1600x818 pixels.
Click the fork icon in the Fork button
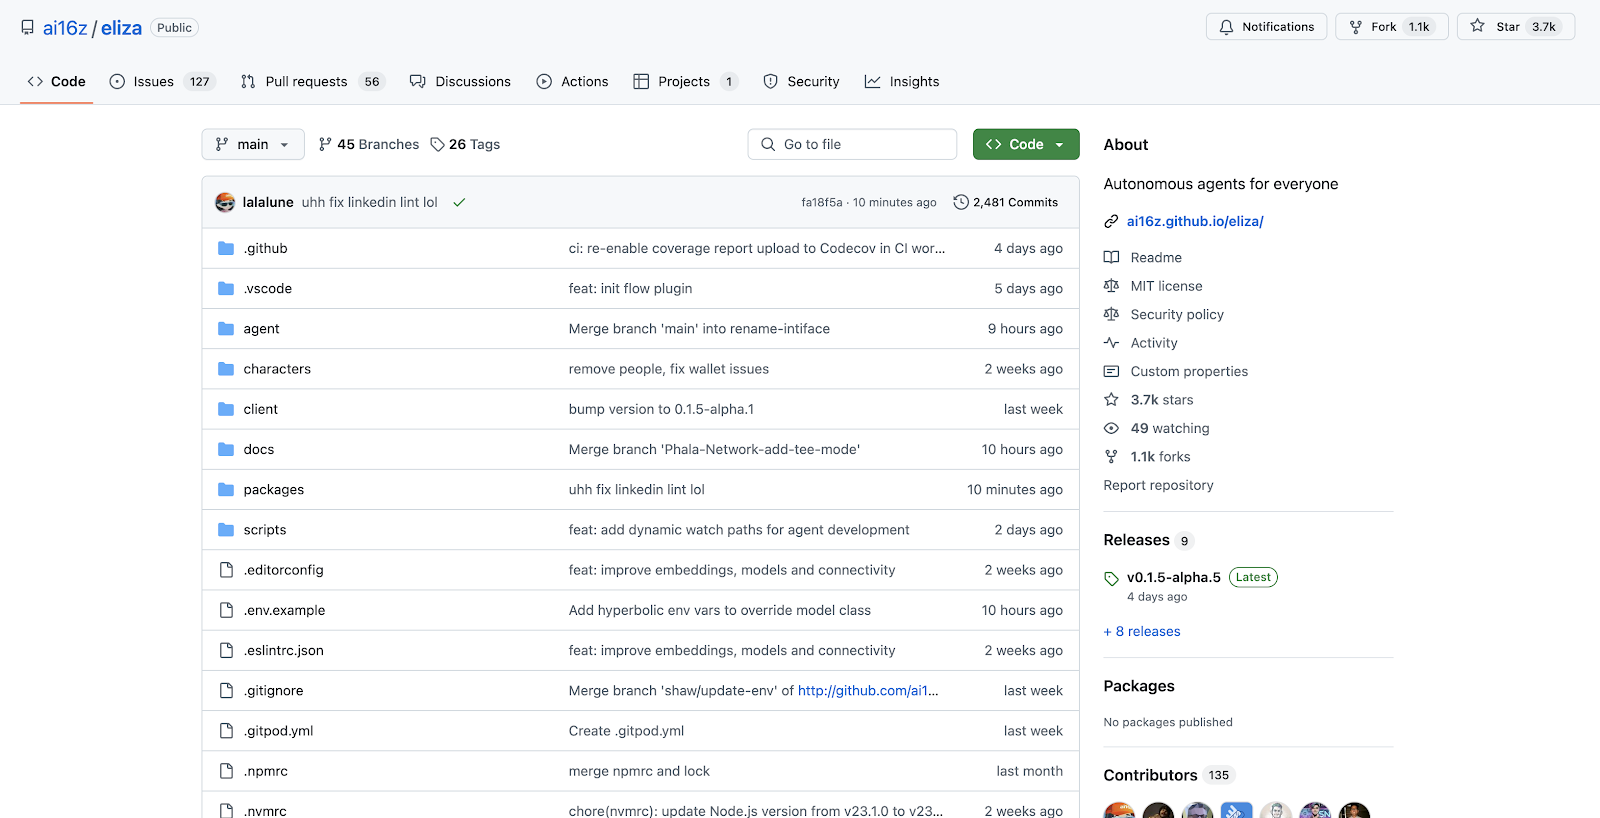click(x=1356, y=27)
